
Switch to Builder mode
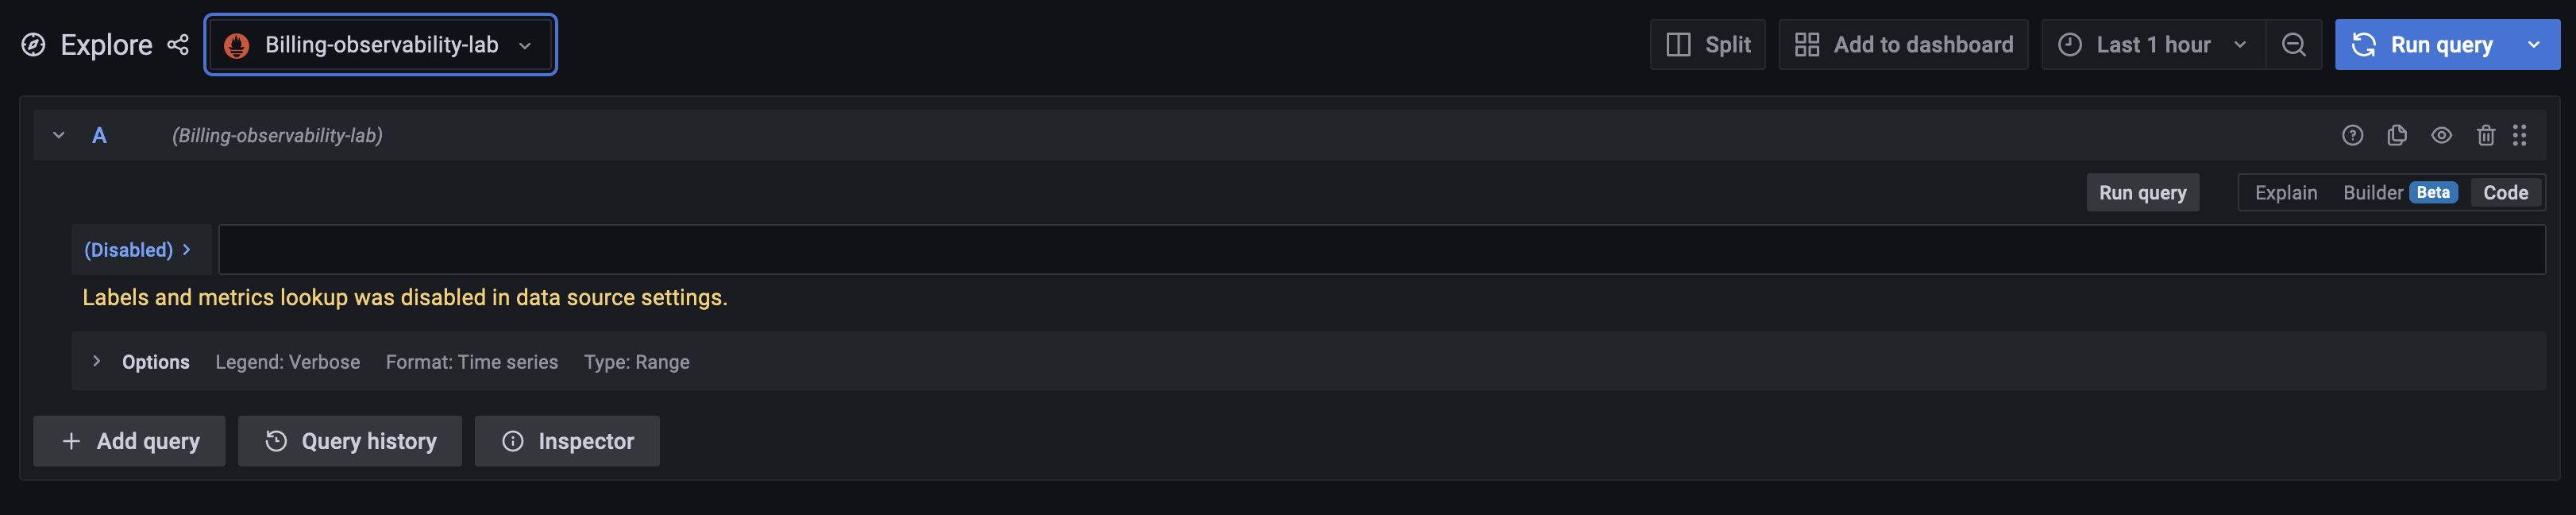click(2374, 192)
